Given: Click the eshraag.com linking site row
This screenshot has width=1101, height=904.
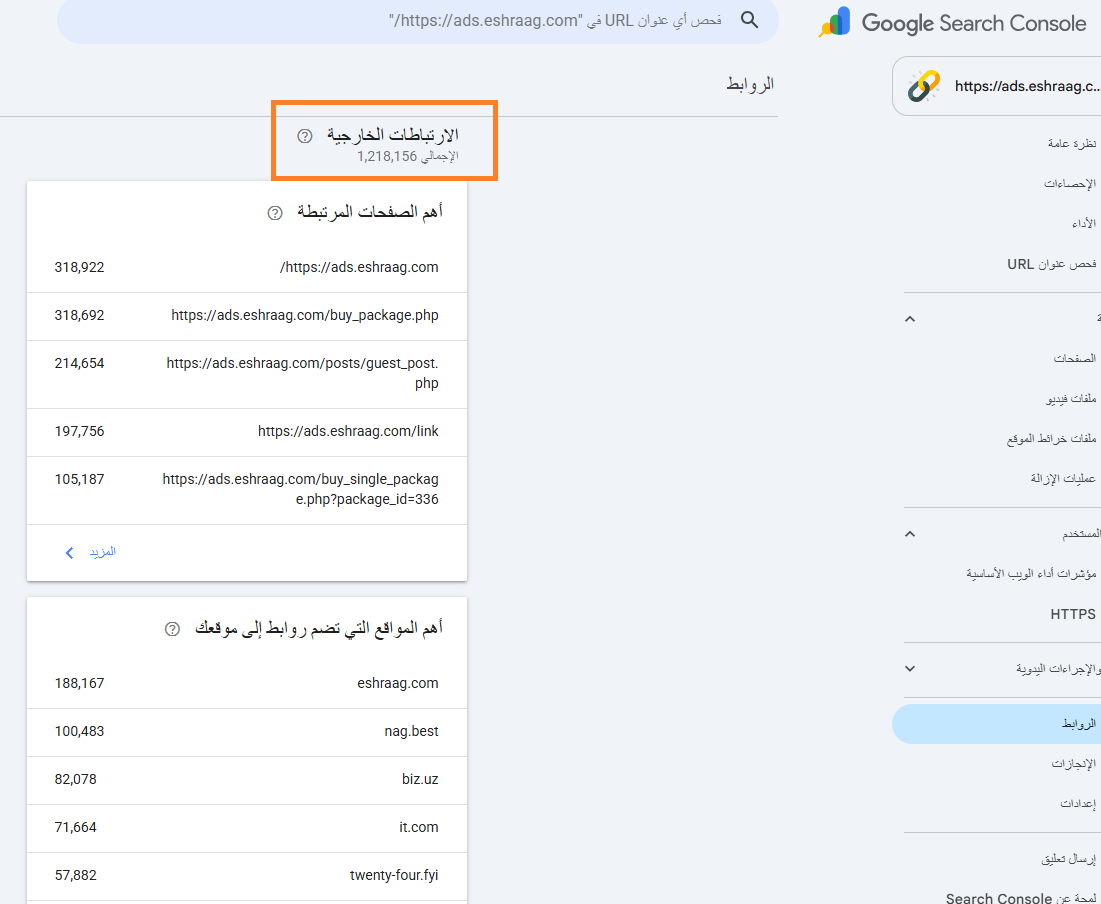Looking at the screenshot, I should (x=247, y=683).
